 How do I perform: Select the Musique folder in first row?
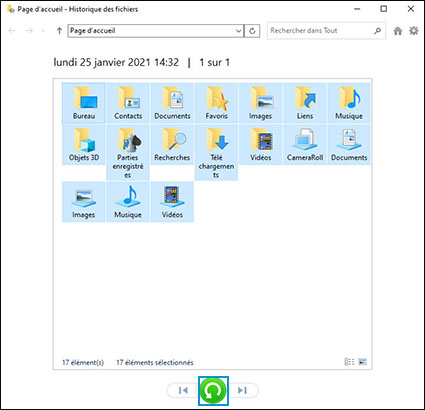pyautogui.click(x=349, y=103)
